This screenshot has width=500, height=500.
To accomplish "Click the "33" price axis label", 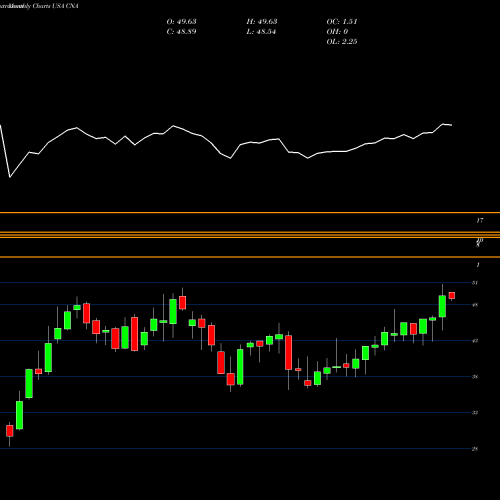I will [475, 413].
